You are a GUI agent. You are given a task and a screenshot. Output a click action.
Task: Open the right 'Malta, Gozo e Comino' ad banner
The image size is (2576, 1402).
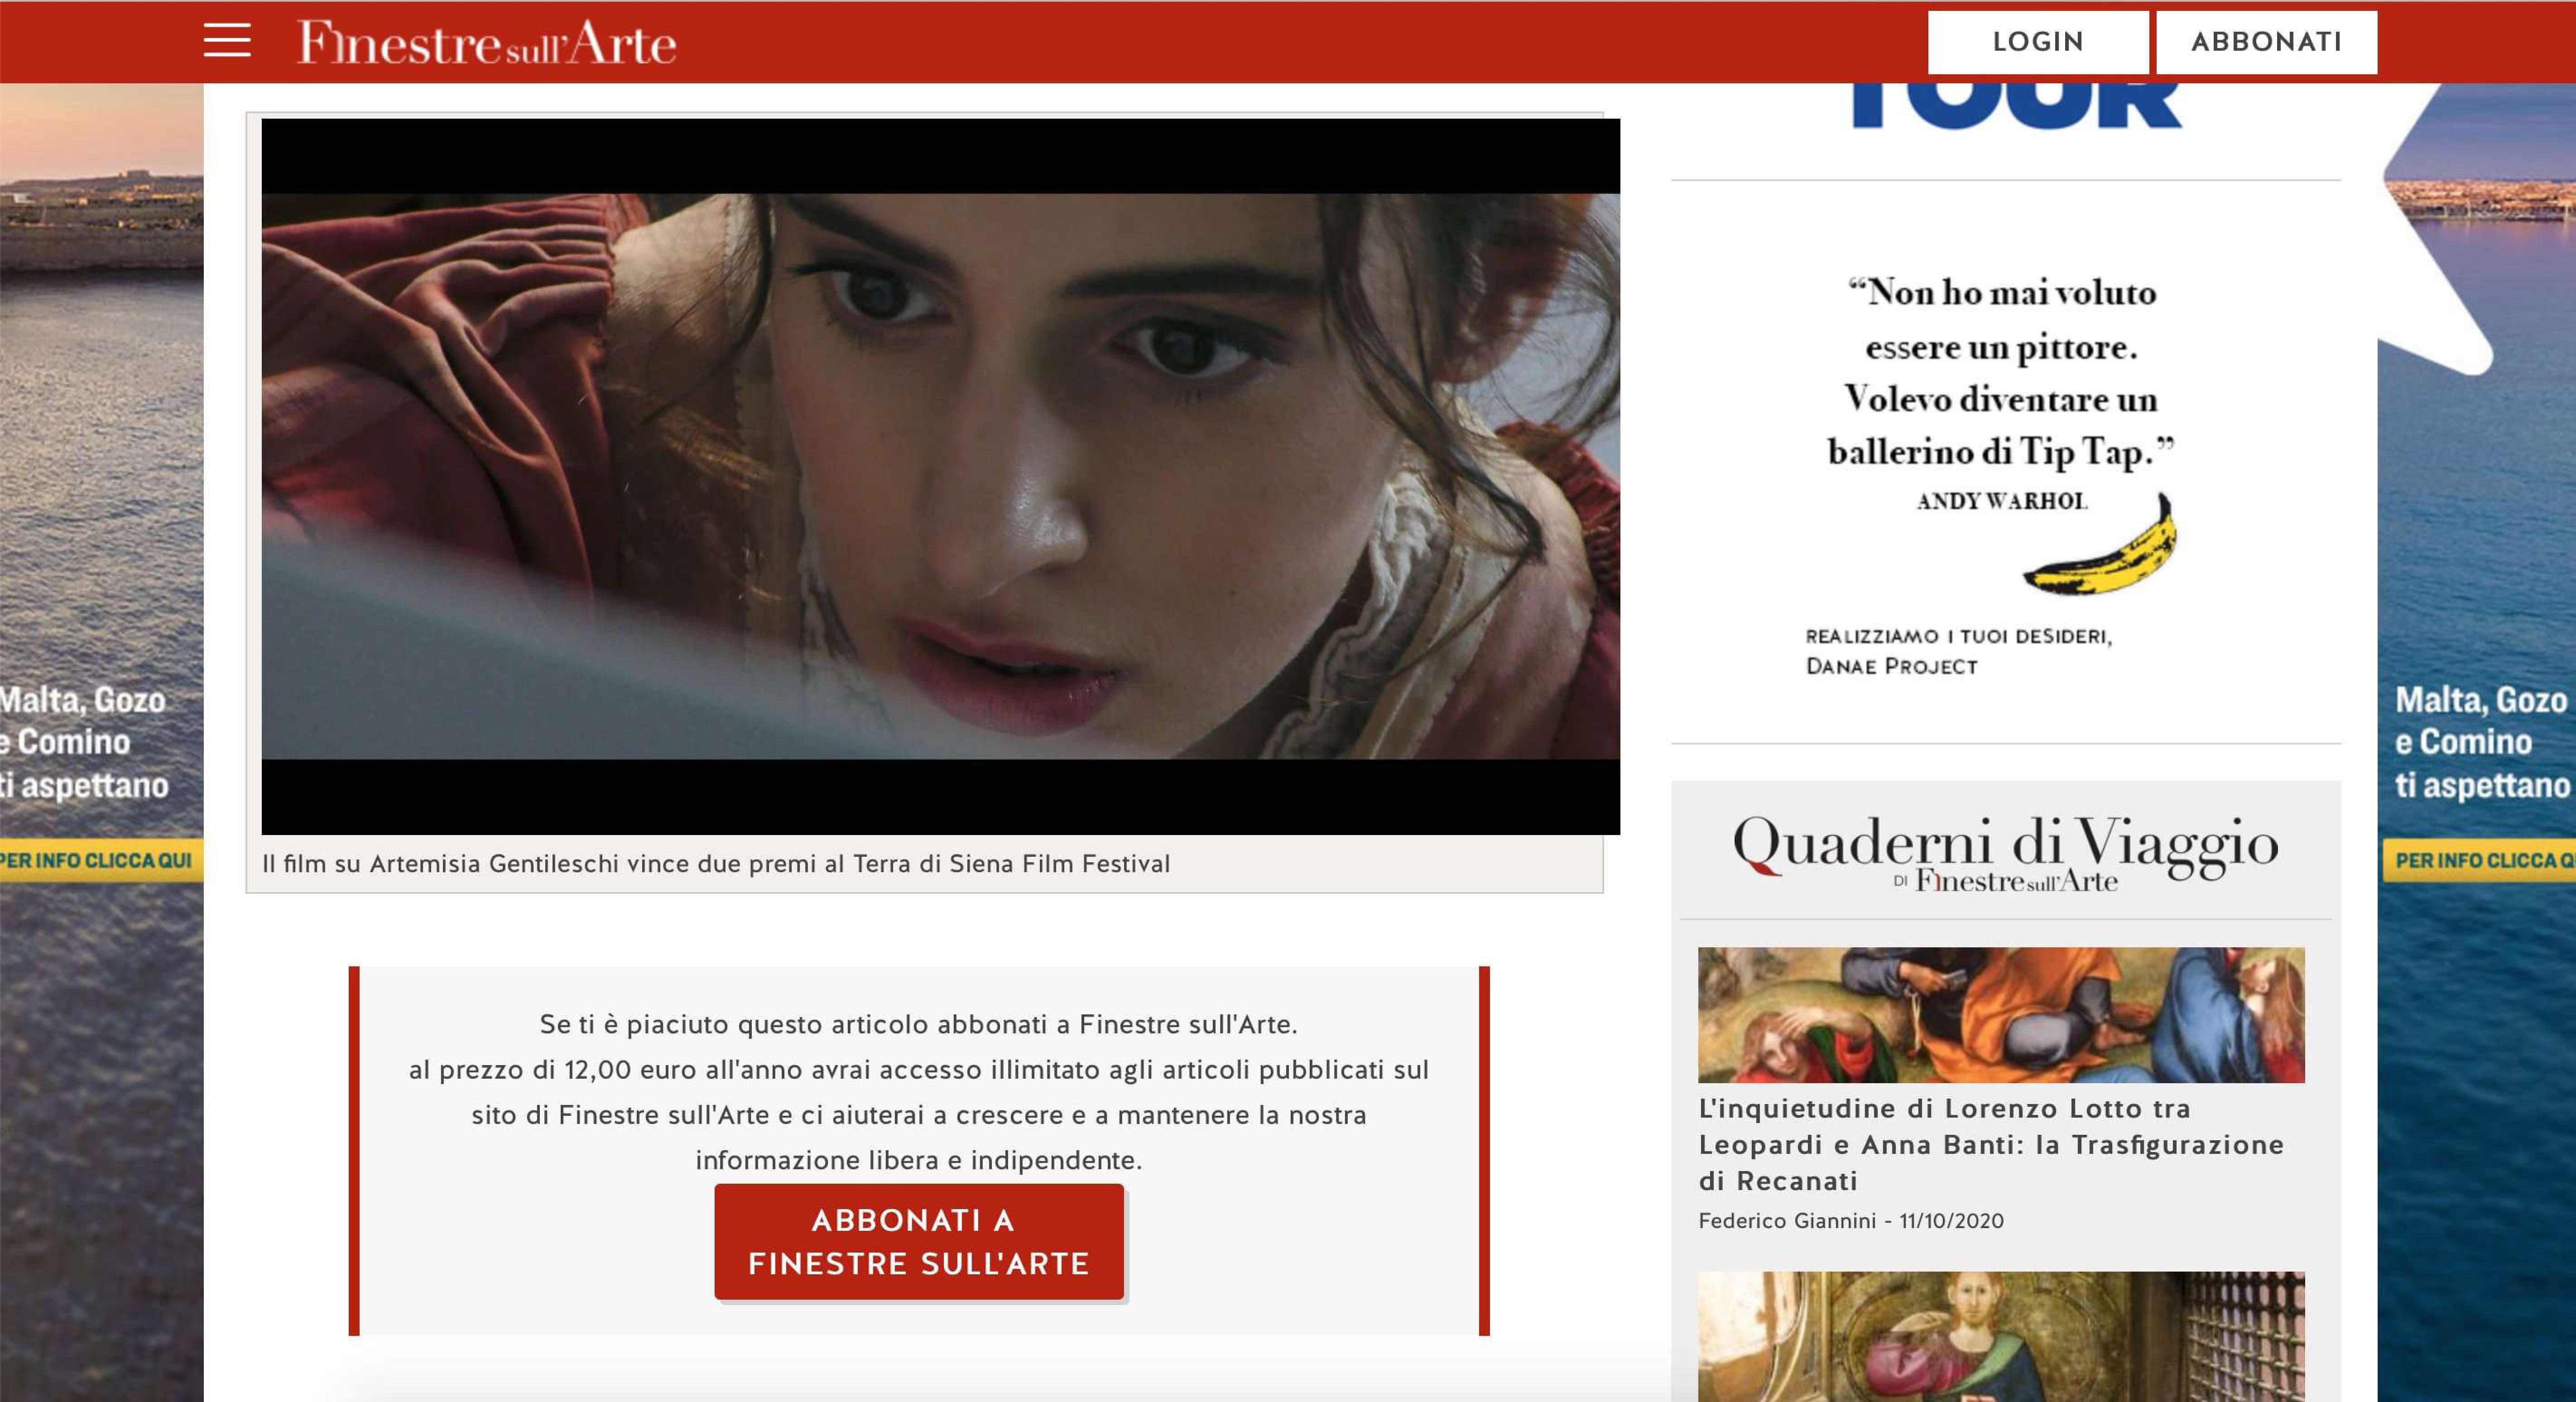click(x=2477, y=742)
